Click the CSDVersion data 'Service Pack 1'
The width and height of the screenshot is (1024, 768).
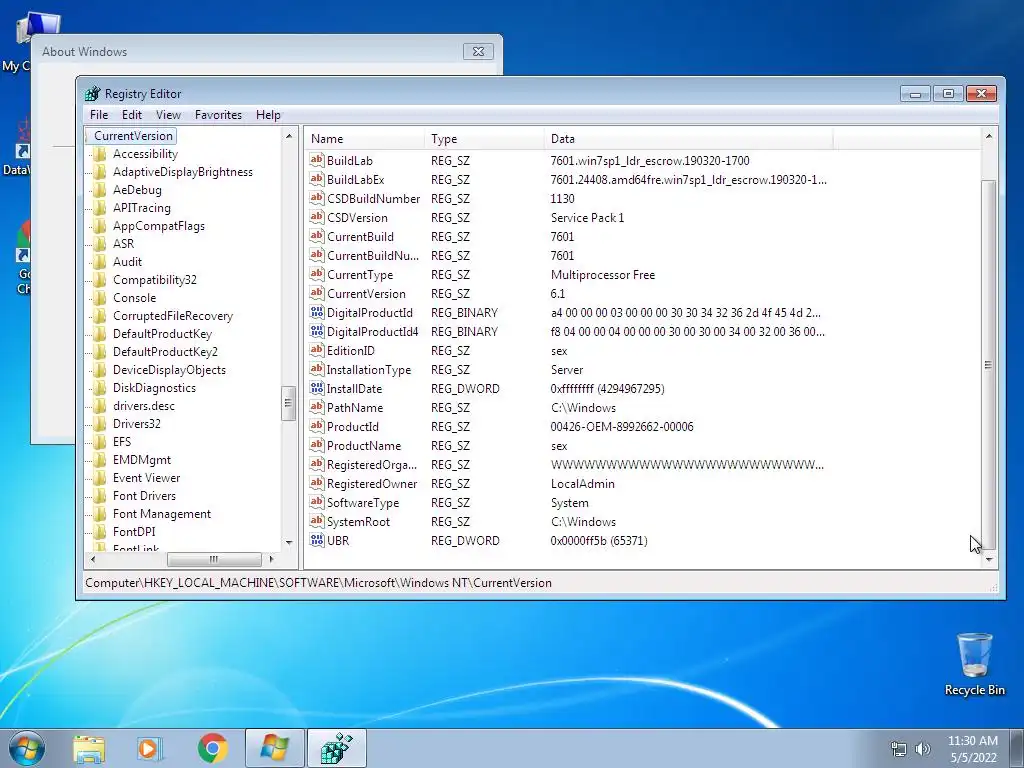point(587,217)
